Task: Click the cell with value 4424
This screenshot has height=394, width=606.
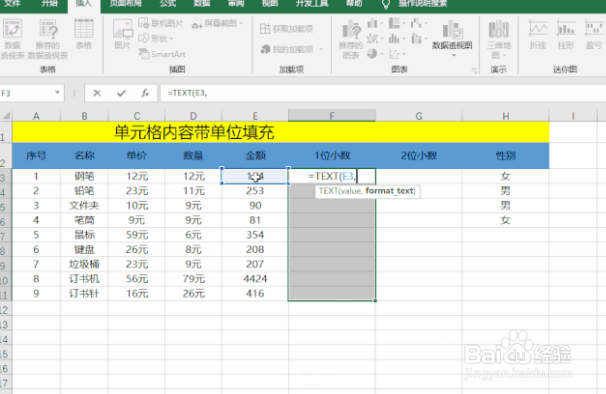Action: click(255, 279)
